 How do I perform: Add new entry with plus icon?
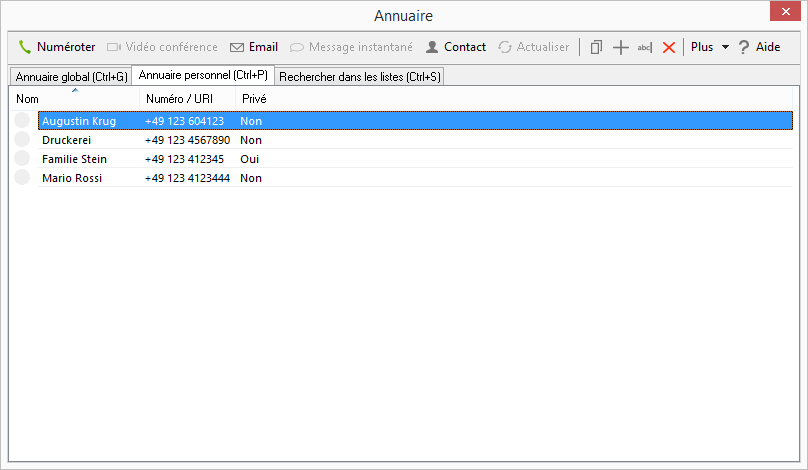[x=620, y=47]
